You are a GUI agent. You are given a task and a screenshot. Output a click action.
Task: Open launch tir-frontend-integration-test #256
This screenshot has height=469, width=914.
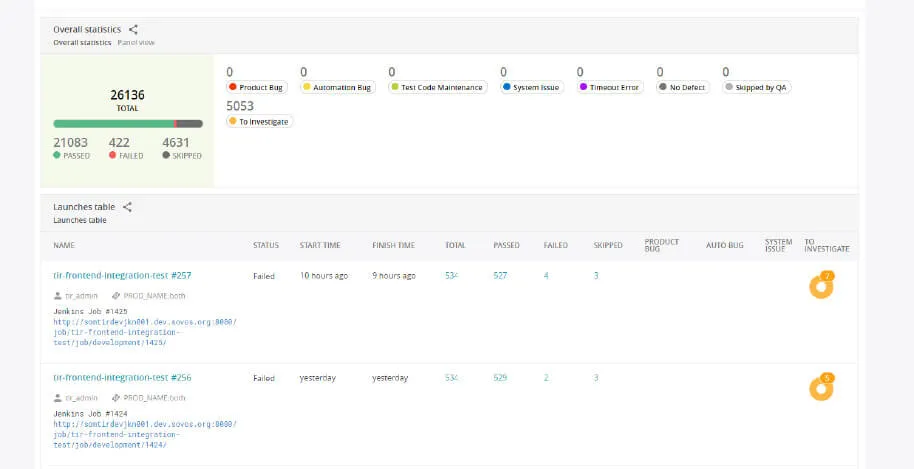click(122, 378)
